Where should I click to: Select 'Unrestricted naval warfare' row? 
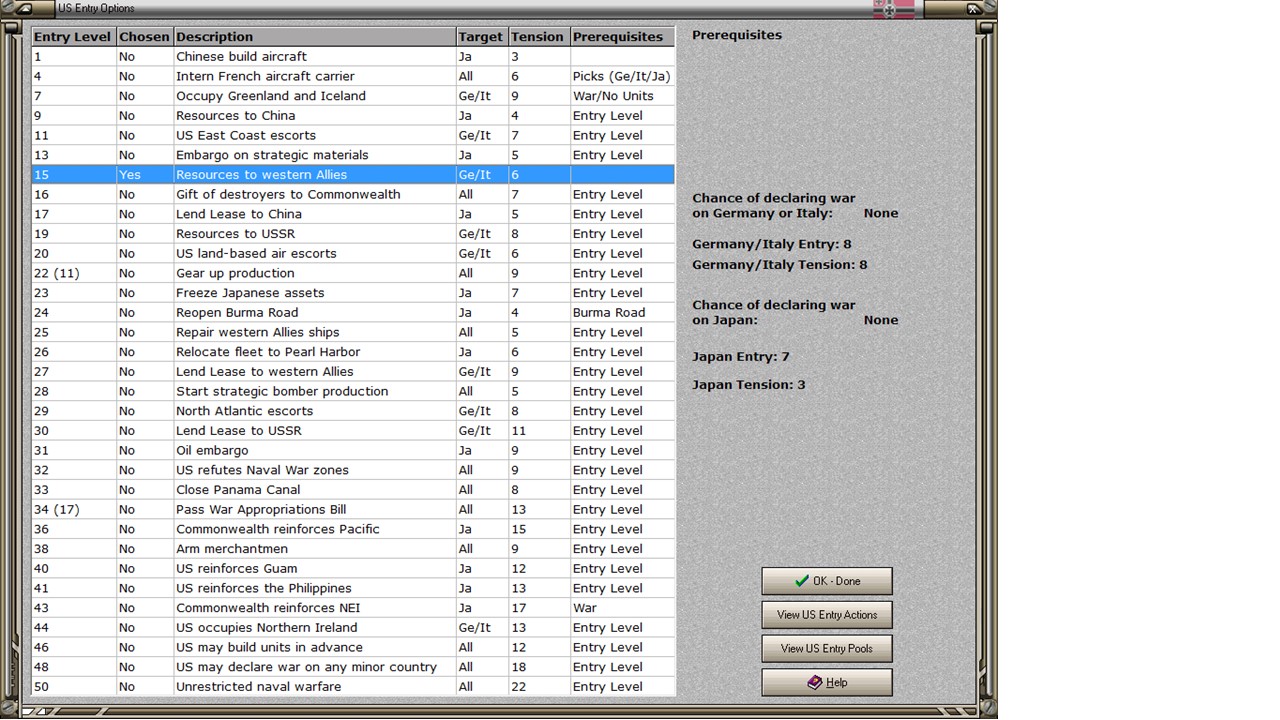353,686
